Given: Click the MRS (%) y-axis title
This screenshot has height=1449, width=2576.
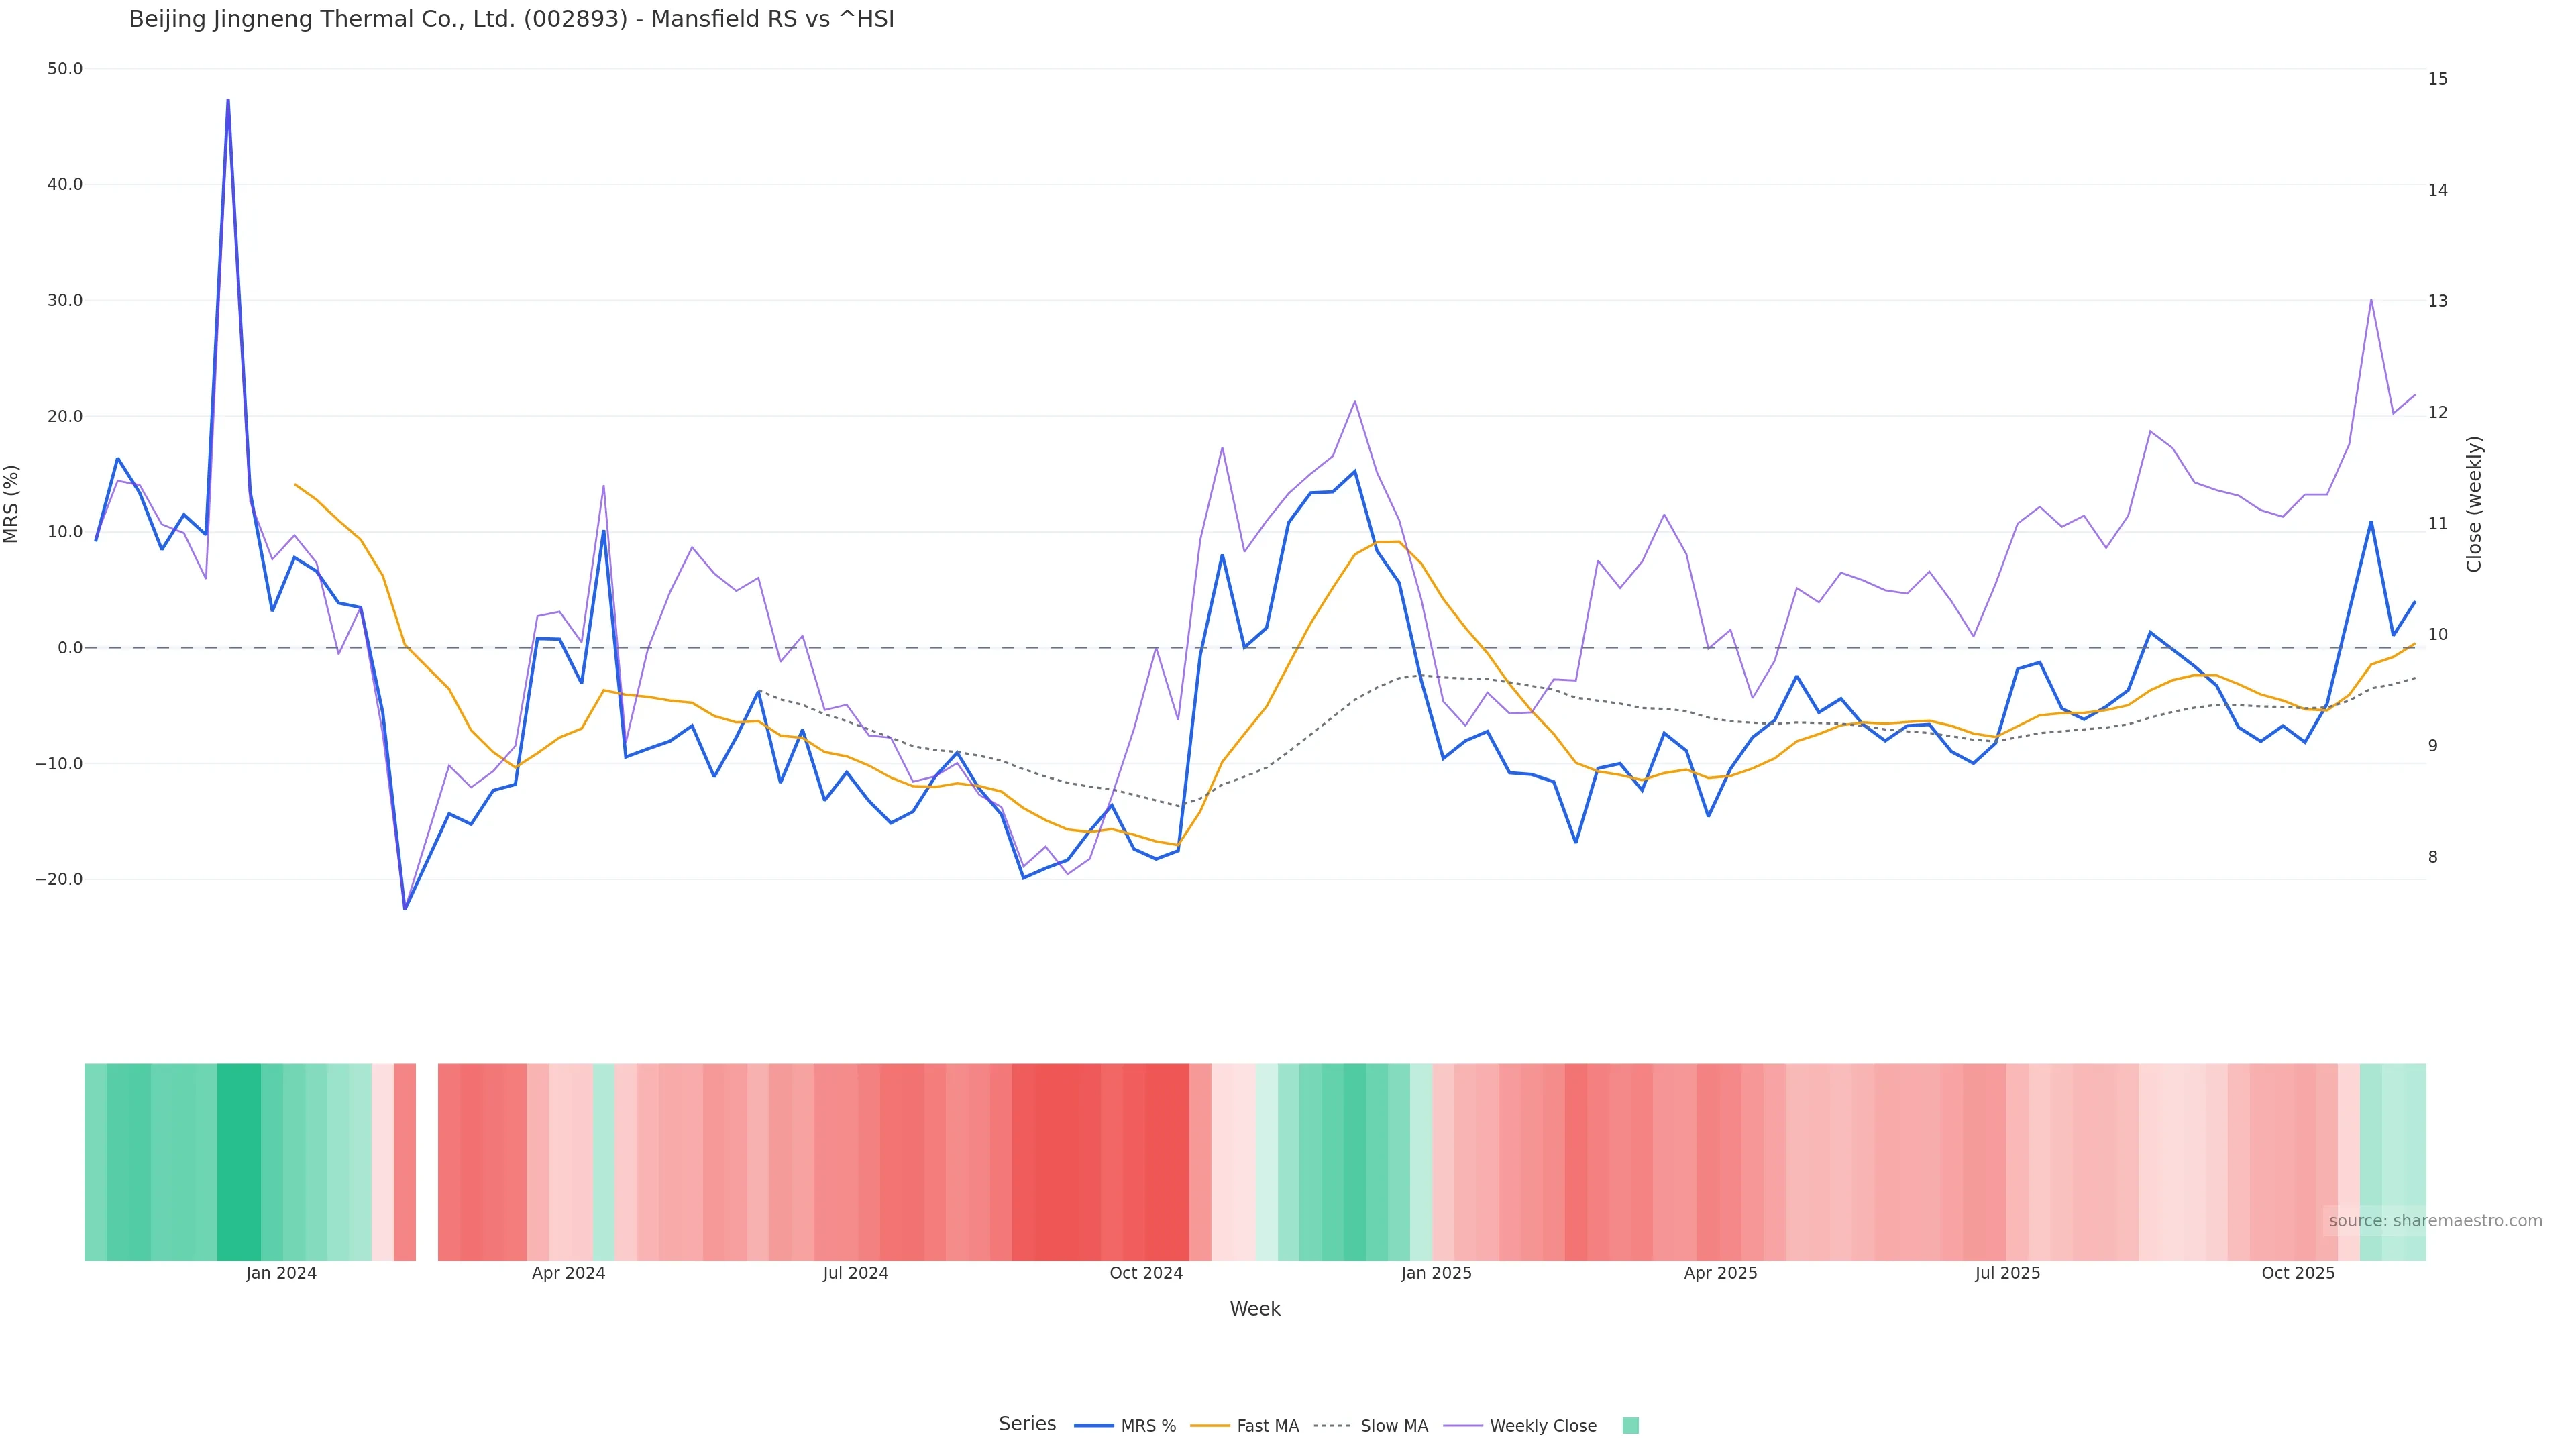Looking at the screenshot, I should (12, 504).
